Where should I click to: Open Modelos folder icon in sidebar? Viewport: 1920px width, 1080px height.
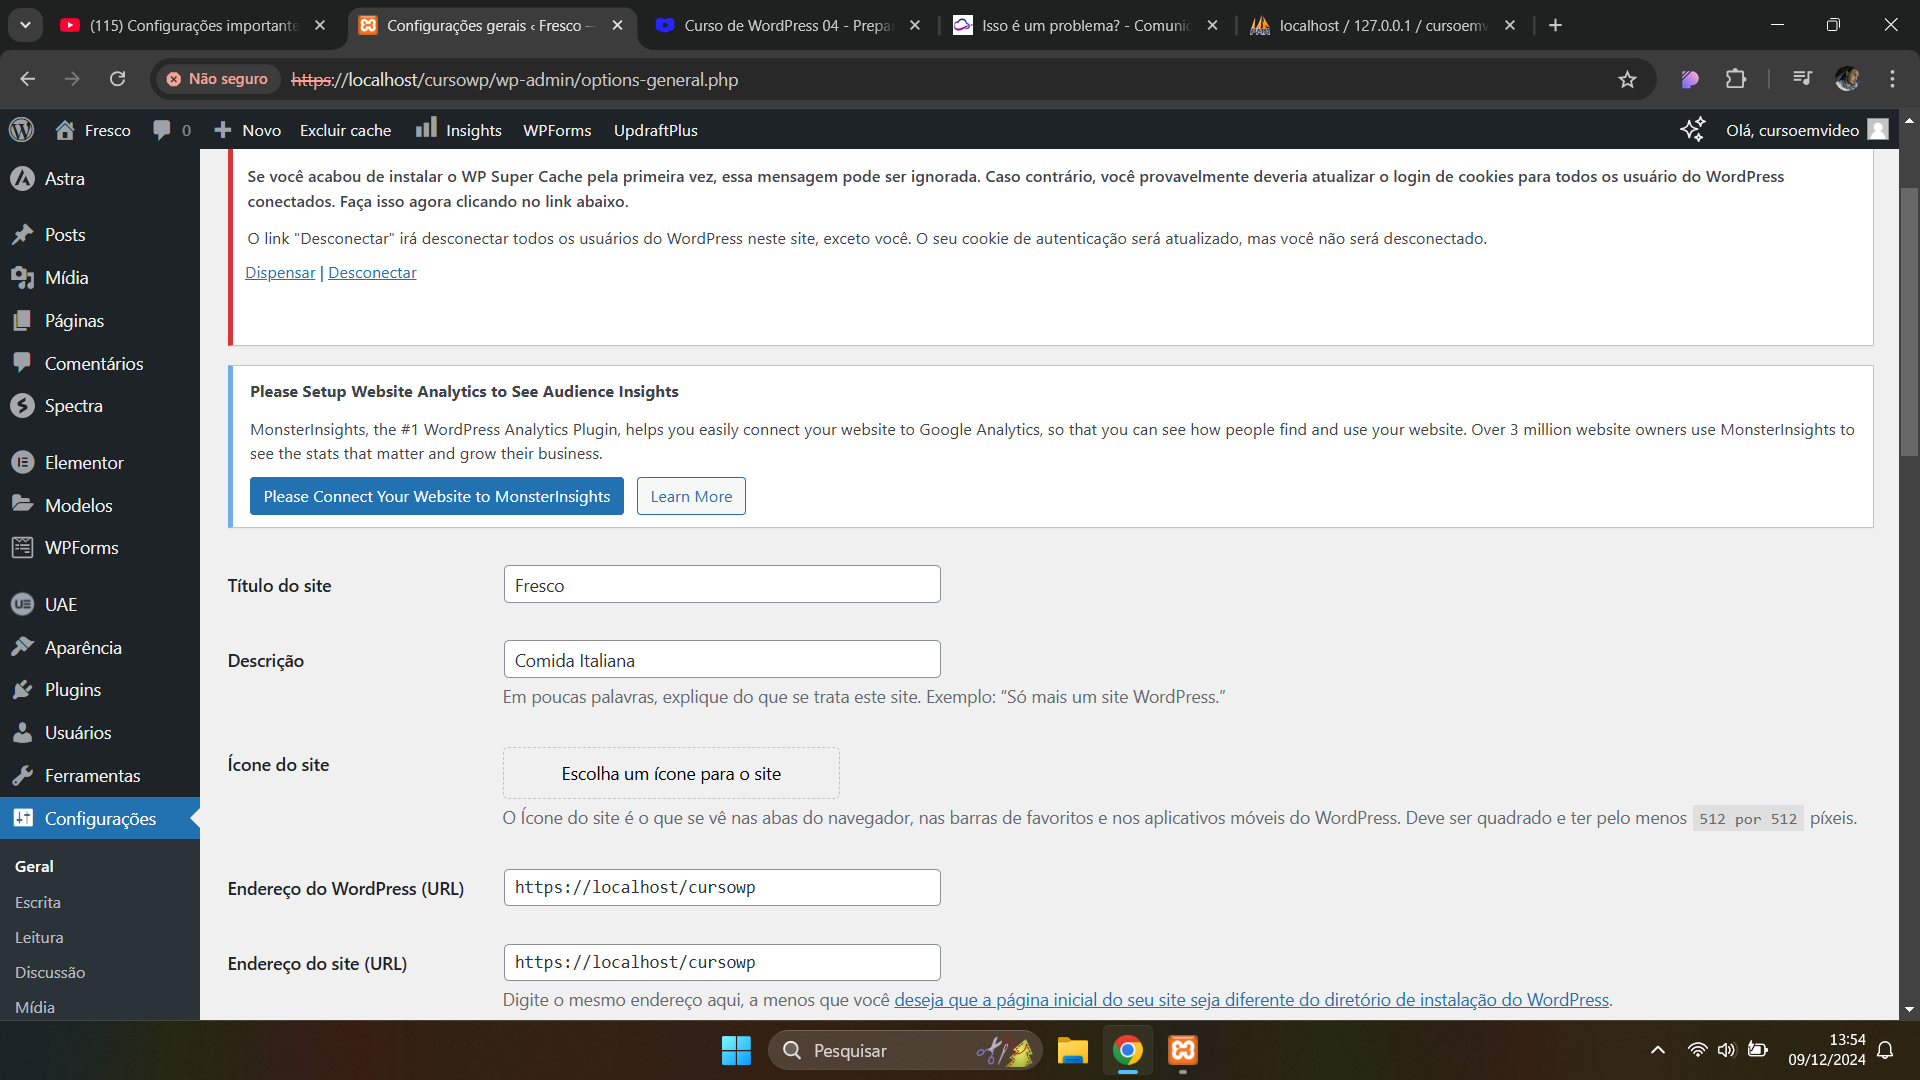[22, 505]
